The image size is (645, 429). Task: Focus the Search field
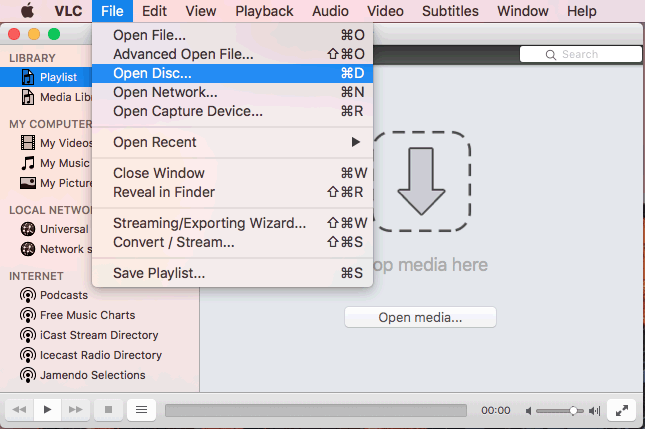point(580,54)
